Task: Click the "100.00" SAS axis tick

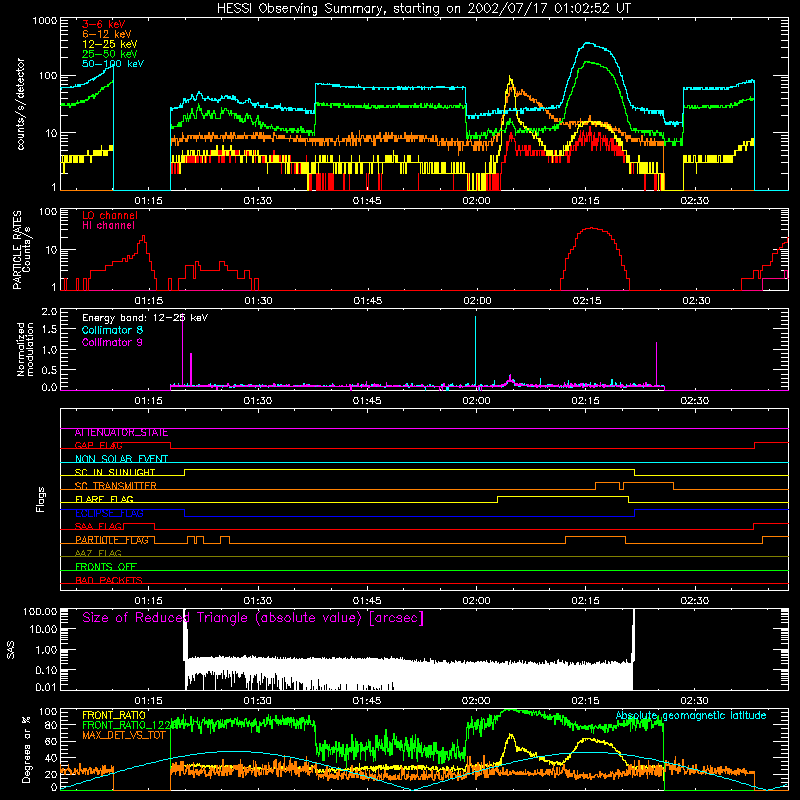Action: pos(40,612)
